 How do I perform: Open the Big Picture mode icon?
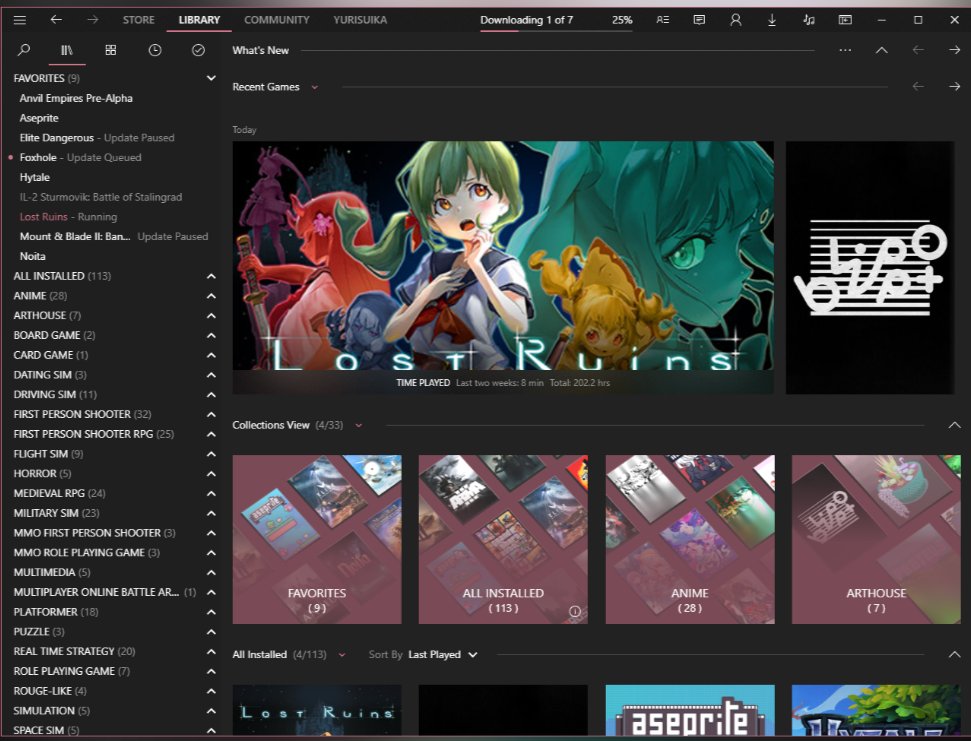[x=845, y=20]
